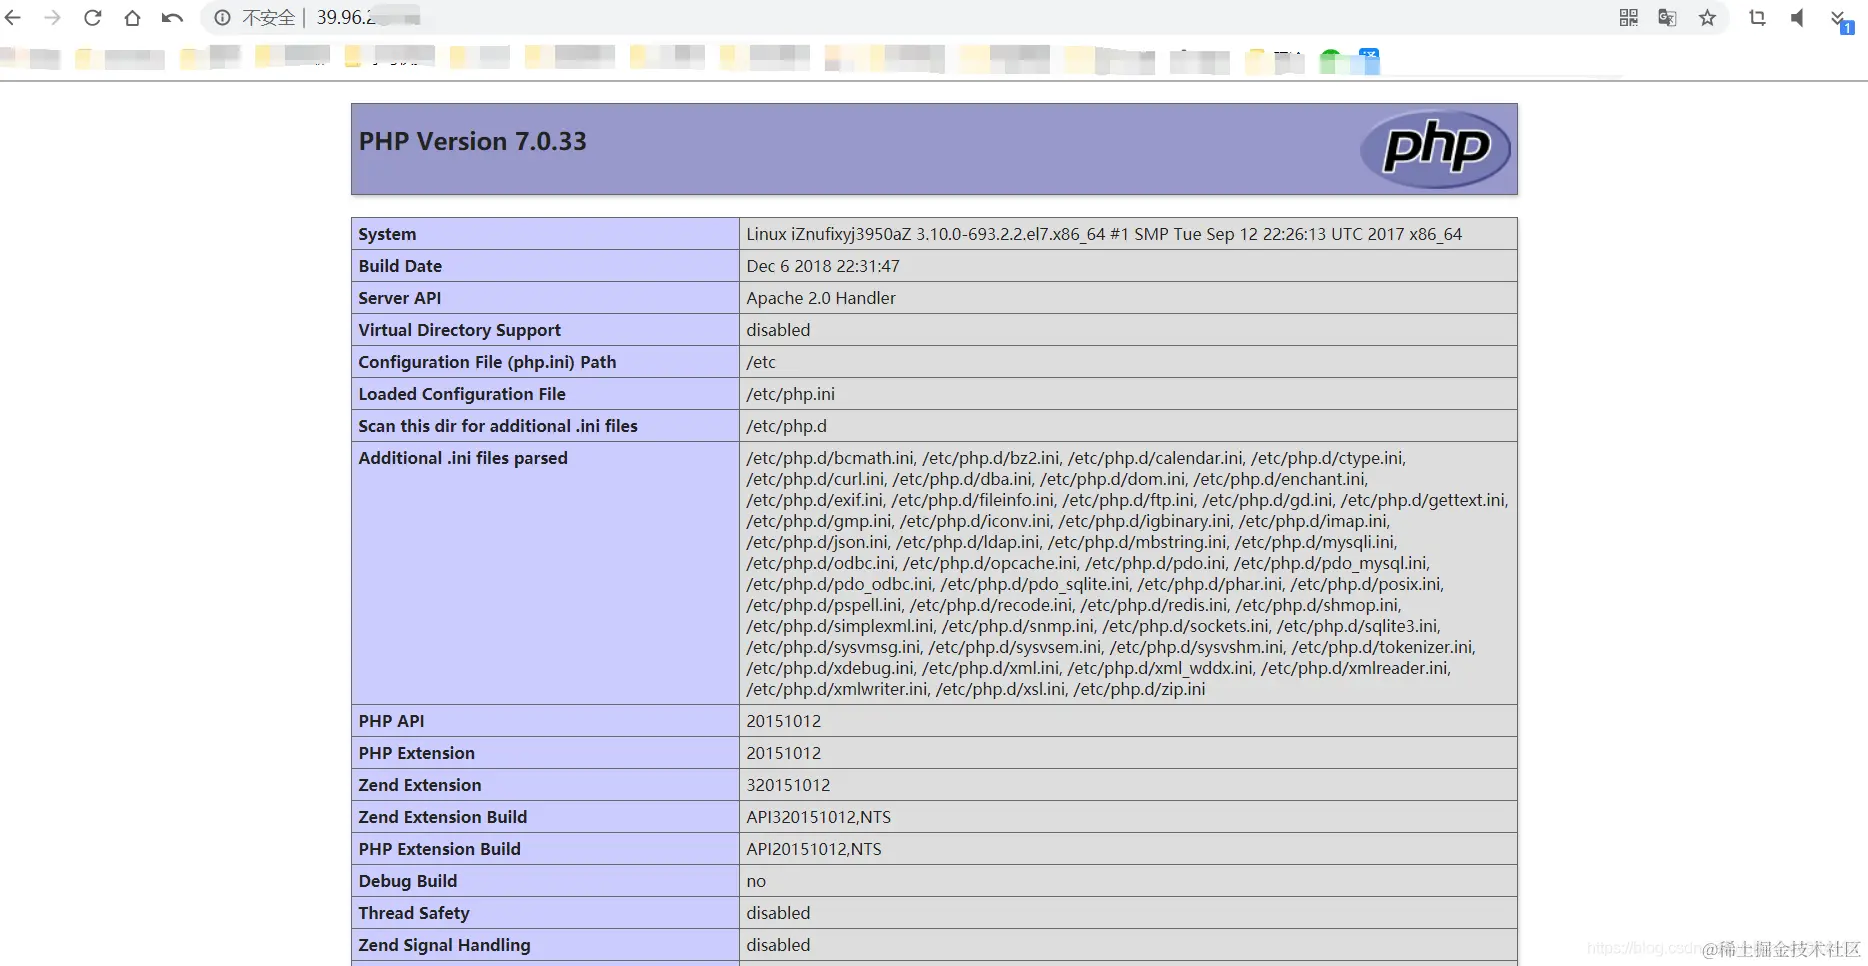1868x966 pixels.
Task: Click Additional .ini files parsed label
Action: [463, 458]
